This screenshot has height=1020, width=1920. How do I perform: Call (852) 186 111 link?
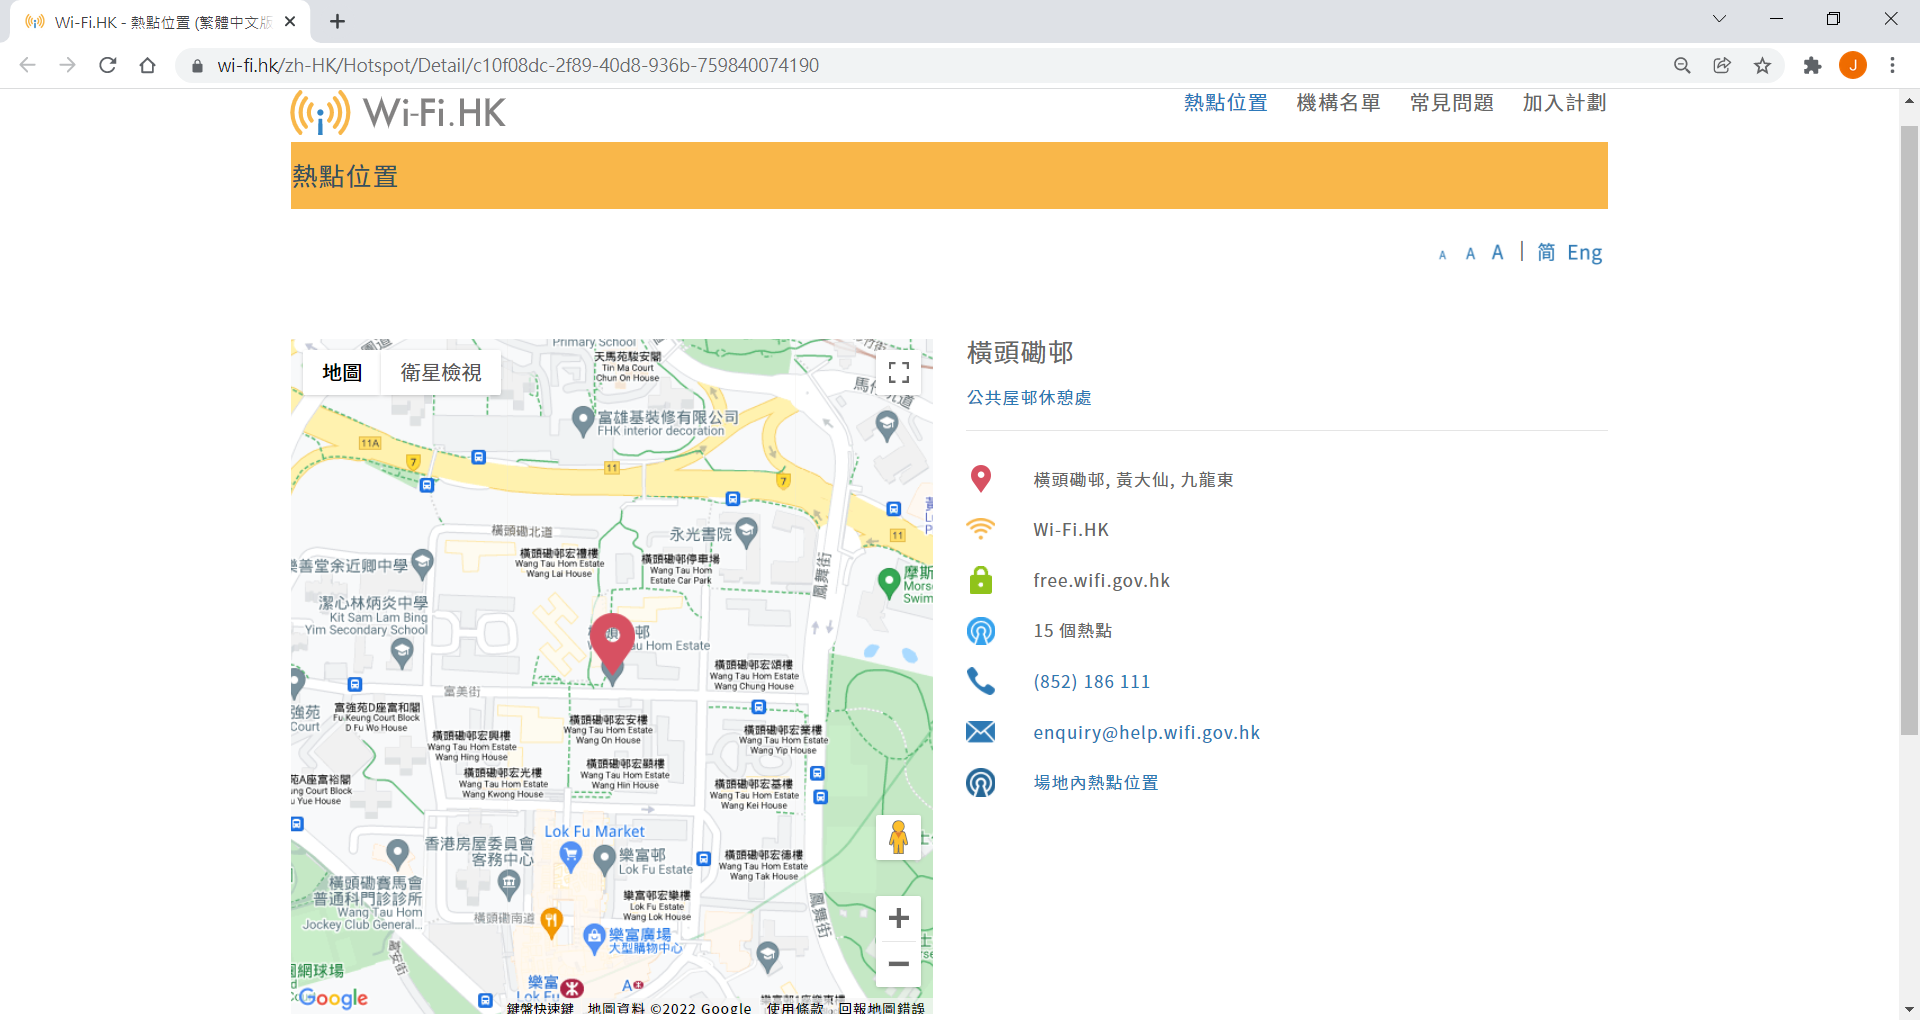1092,682
